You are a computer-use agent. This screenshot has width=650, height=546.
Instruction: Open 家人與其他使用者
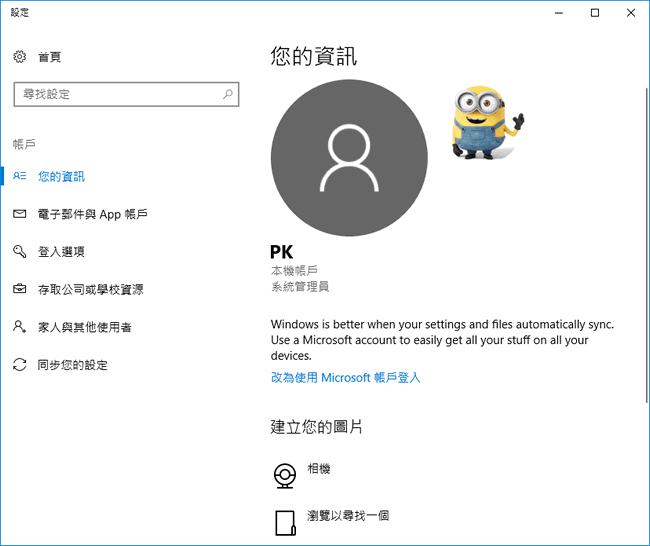(85, 327)
